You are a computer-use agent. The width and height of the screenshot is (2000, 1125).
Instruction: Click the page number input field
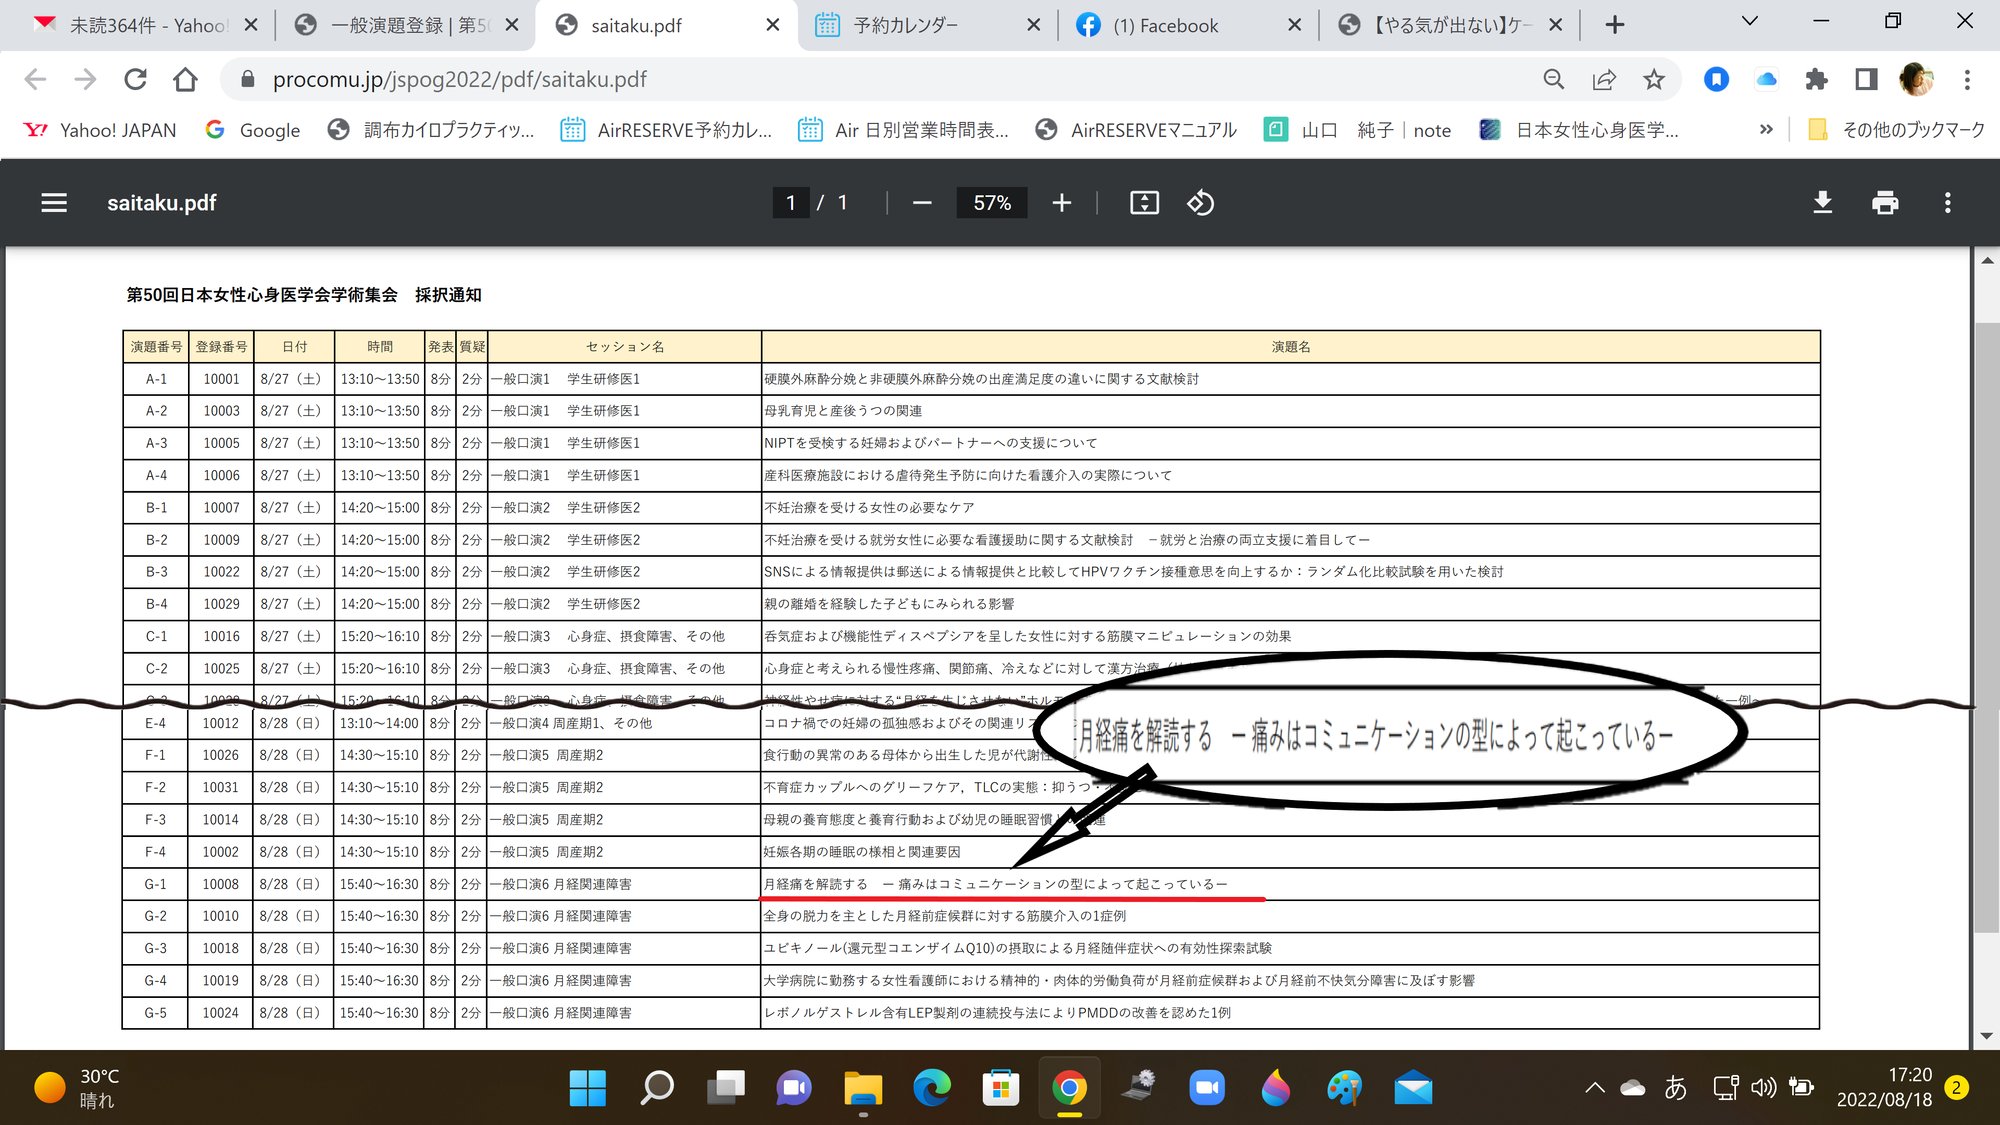(x=791, y=202)
